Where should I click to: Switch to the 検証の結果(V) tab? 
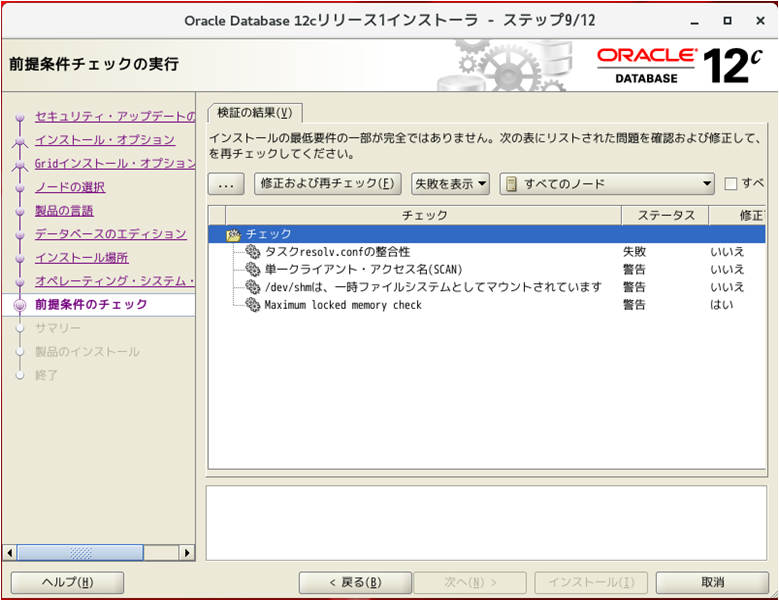[255, 113]
